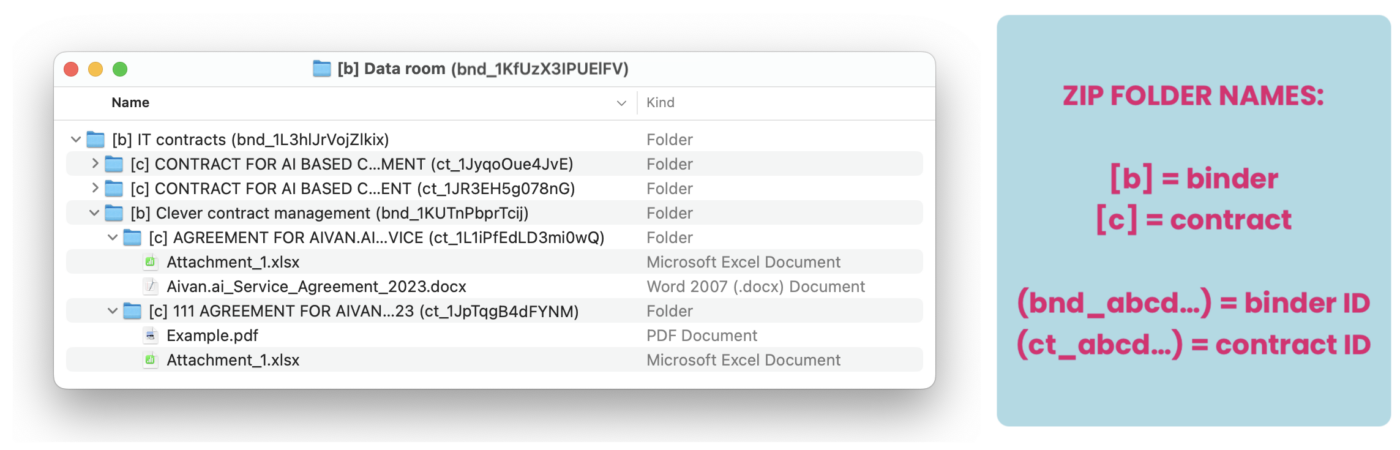
Task: Sort by the Name column header
Action: click(130, 103)
